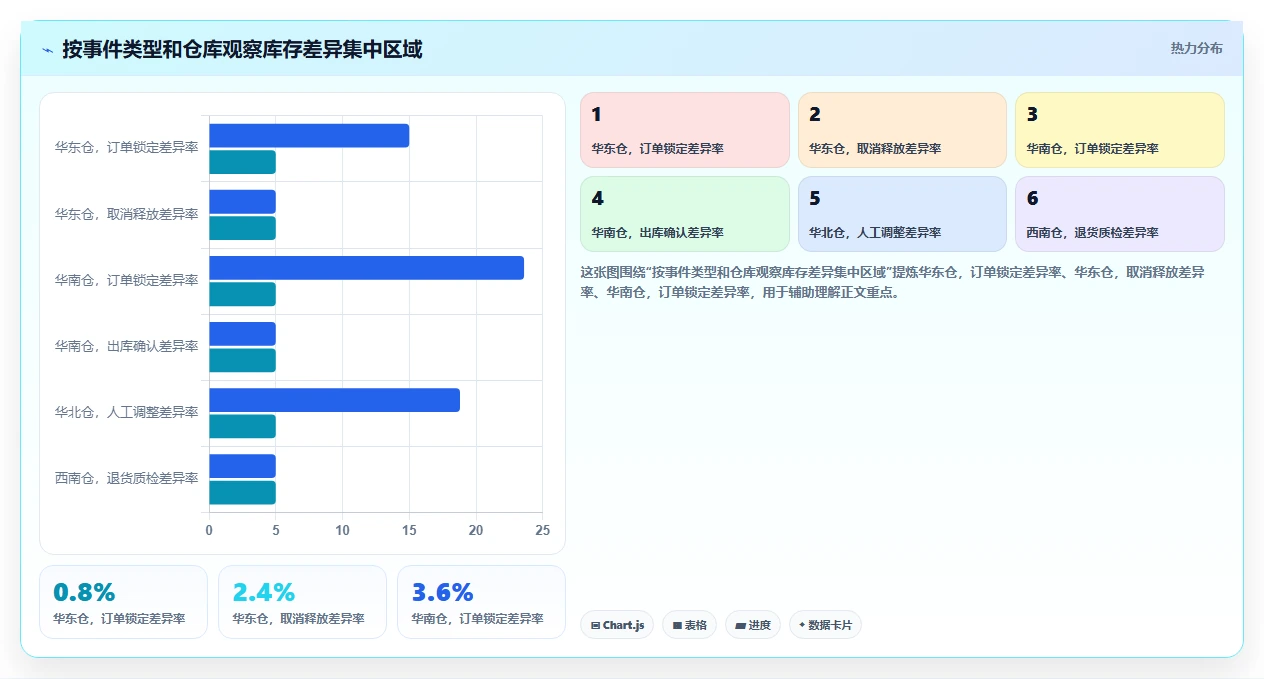Open rank card 6 西南仓，退货质检差异率
1264x679 pixels.
[x=1120, y=214]
